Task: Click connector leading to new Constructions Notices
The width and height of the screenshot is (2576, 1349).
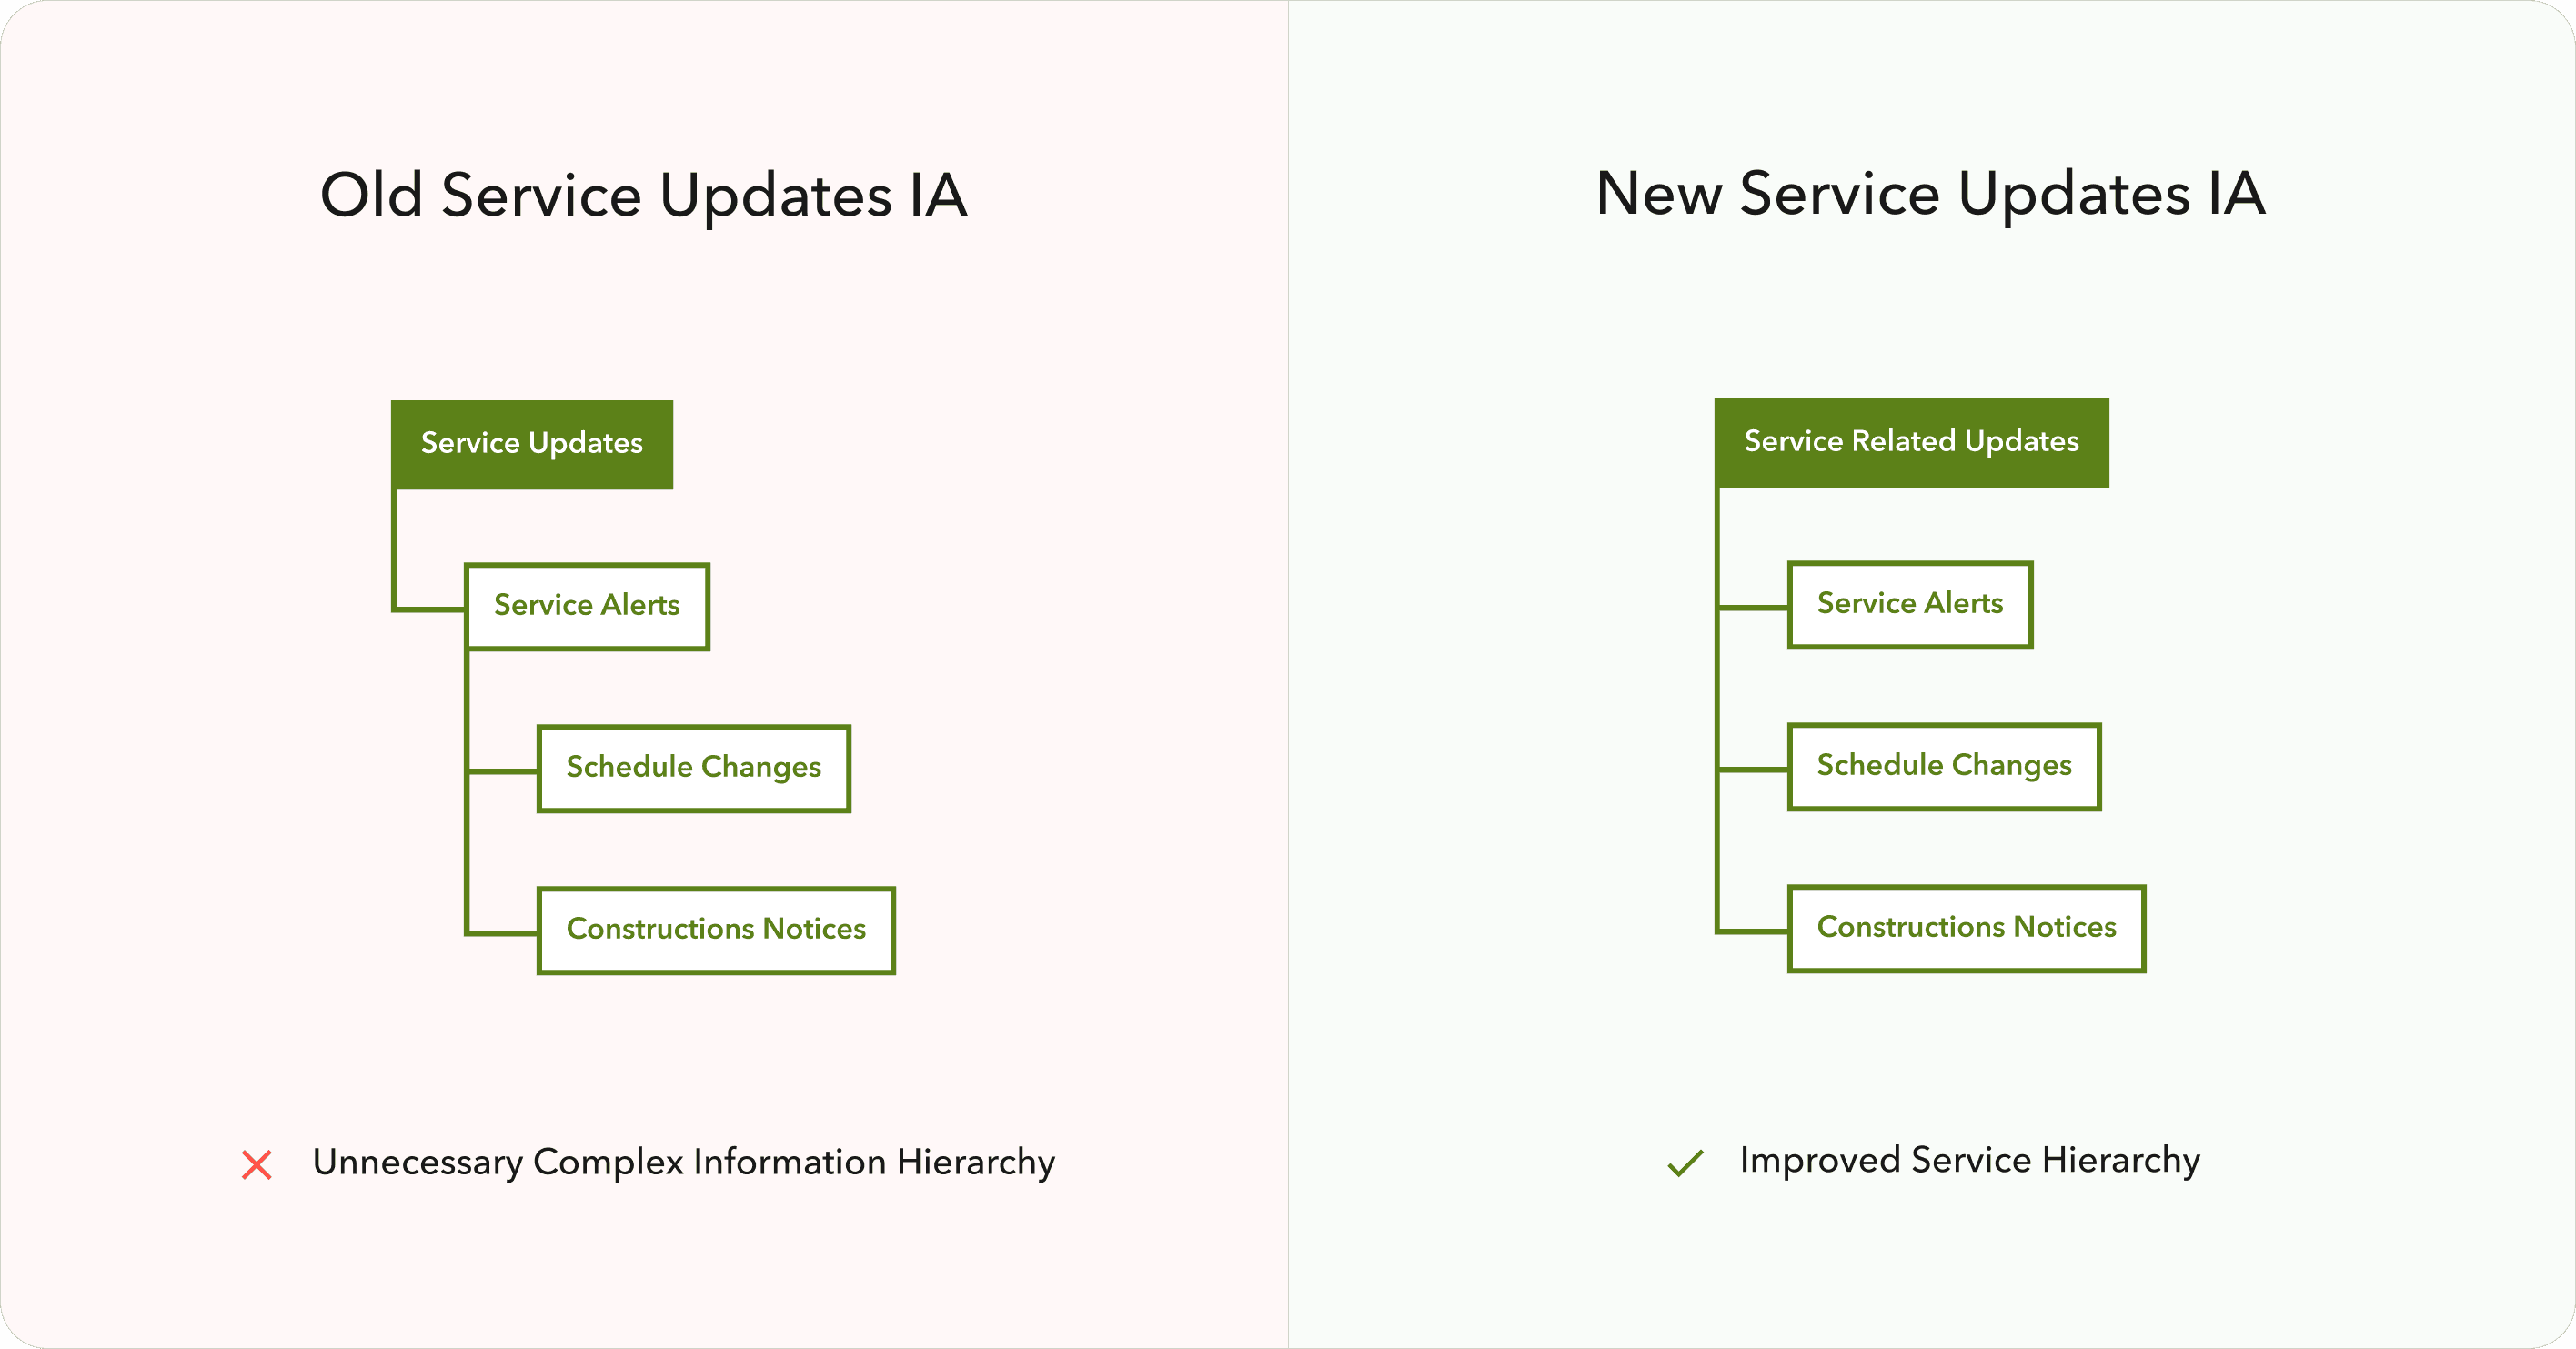Action: click(x=1753, y=931)
